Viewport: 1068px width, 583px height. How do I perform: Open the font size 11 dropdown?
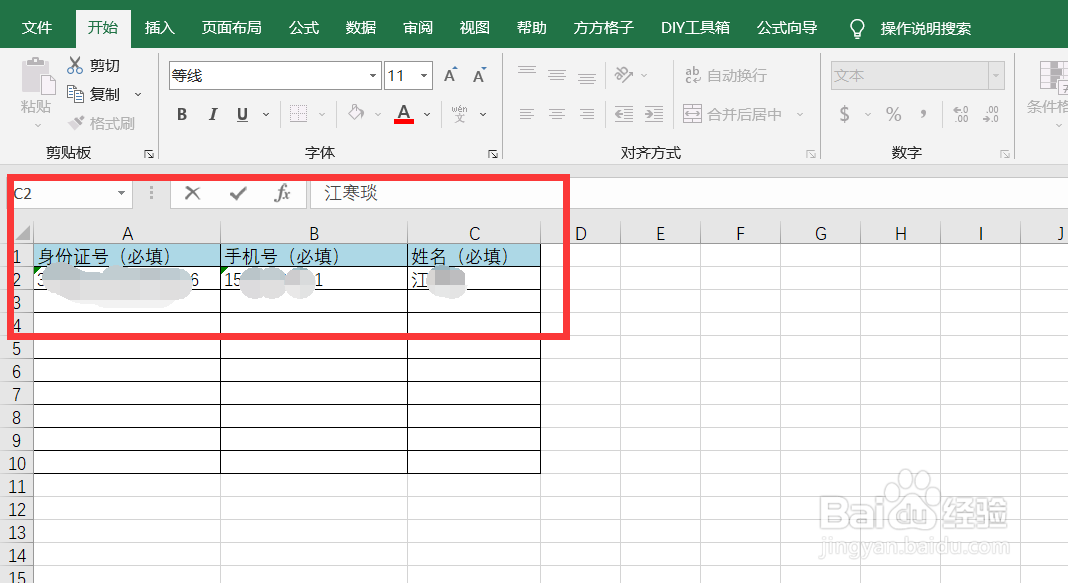coord(423,75)
